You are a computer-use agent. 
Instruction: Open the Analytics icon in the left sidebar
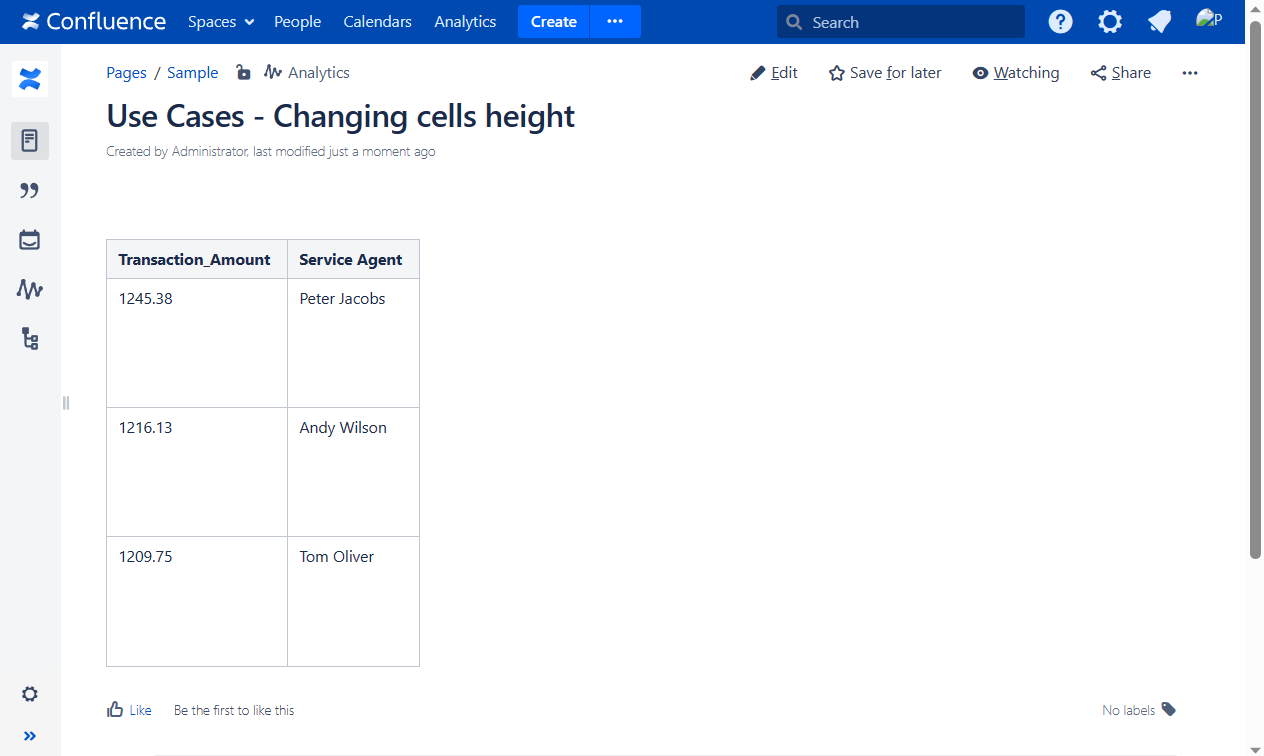30,290
